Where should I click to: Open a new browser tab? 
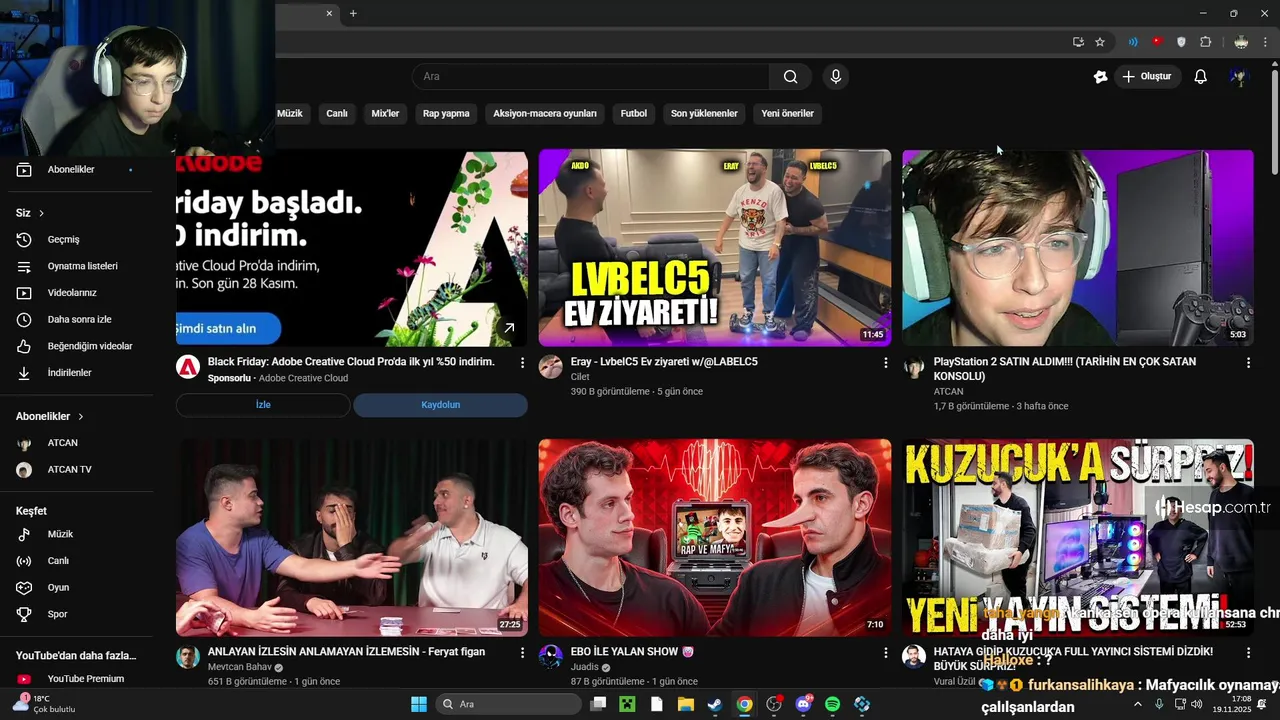(353, 13)
